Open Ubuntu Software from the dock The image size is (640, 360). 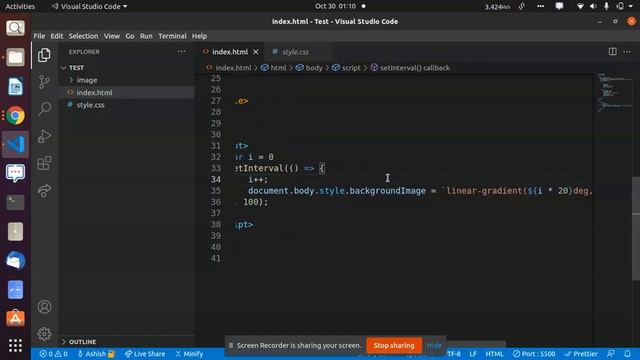point(16,318)
